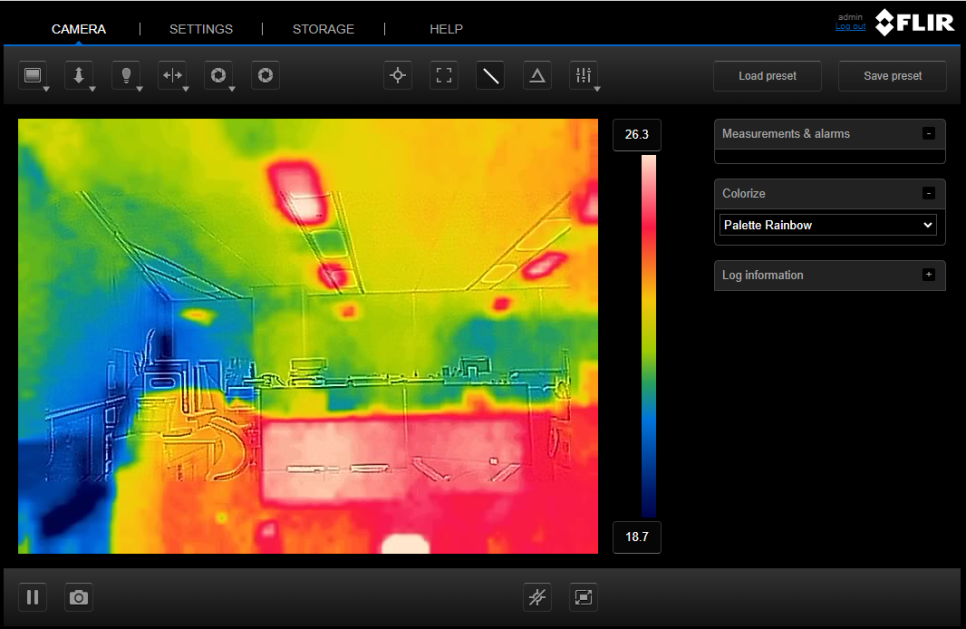Add a spot measurement tool
The image size is (966, 629).
click(x=398, y=76)
